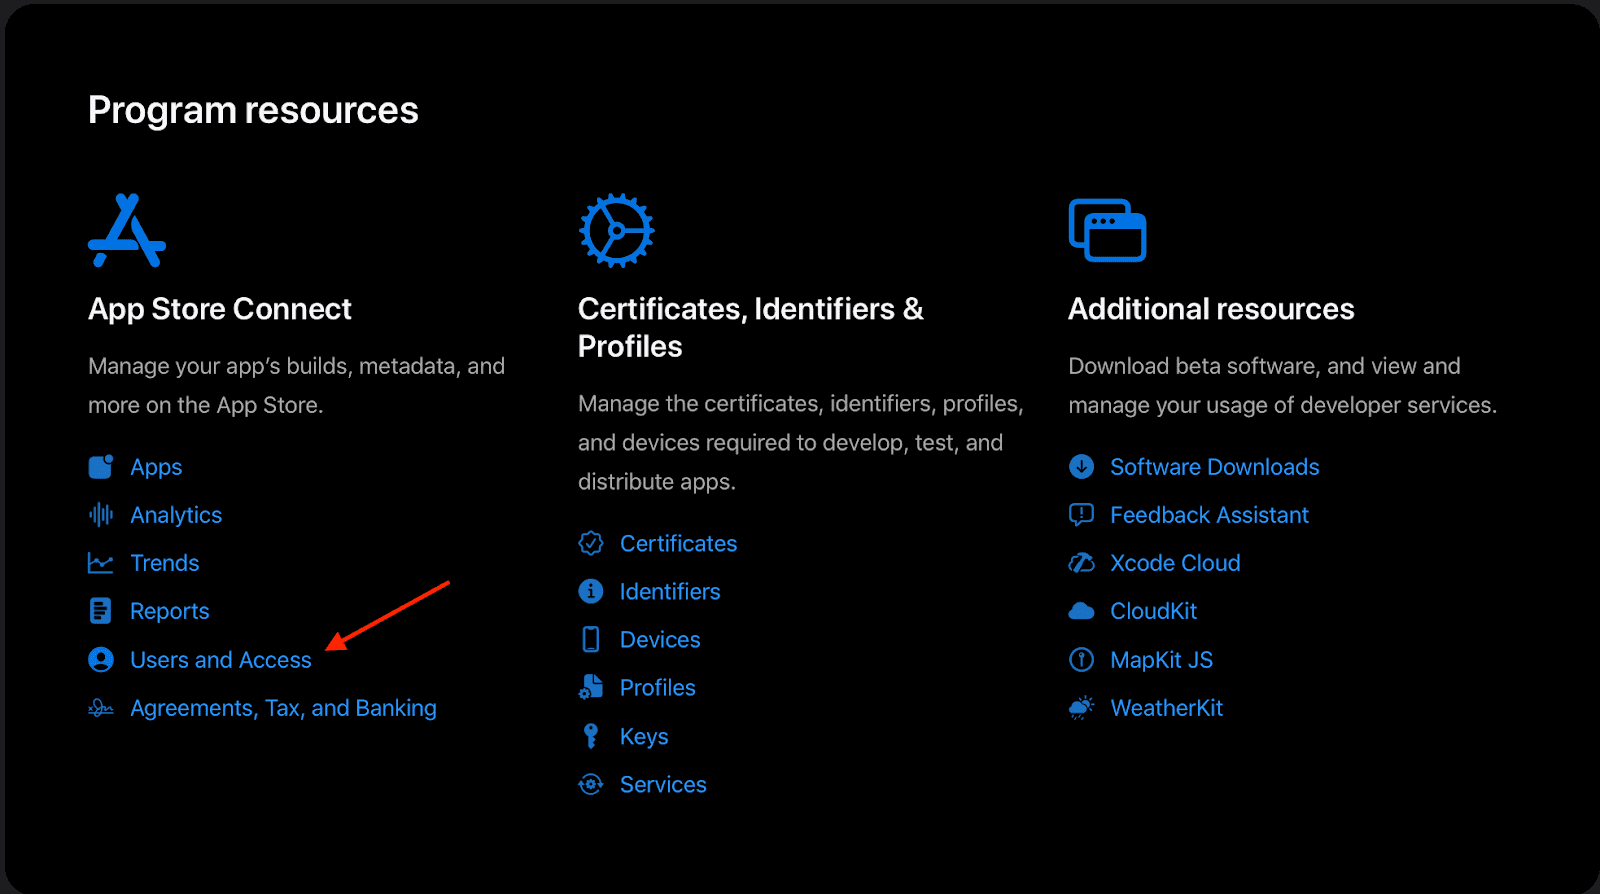Image resolution: width=1600 pixels, height=894 pixels.
Task: Click the Certificates, Identifiers & Profiles heading
Action: pos(751,327)
